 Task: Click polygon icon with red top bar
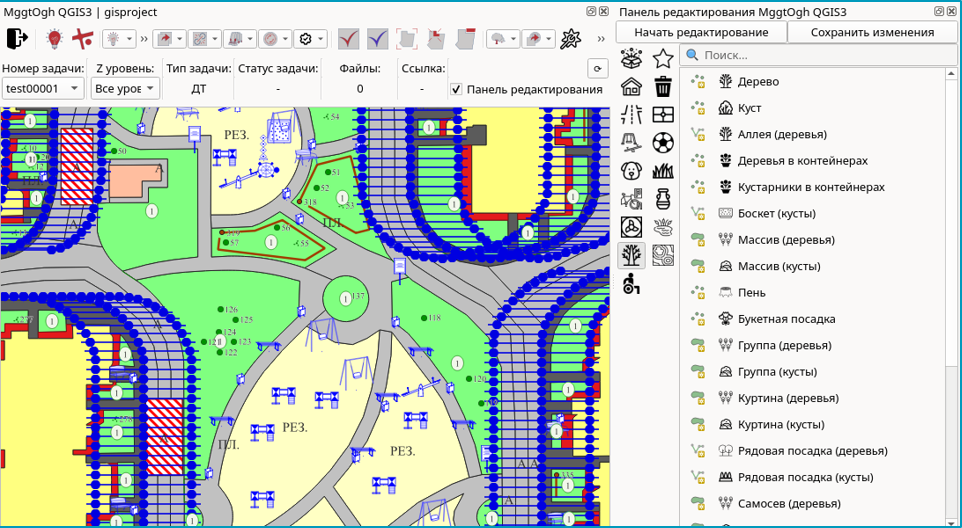point(467,39)
